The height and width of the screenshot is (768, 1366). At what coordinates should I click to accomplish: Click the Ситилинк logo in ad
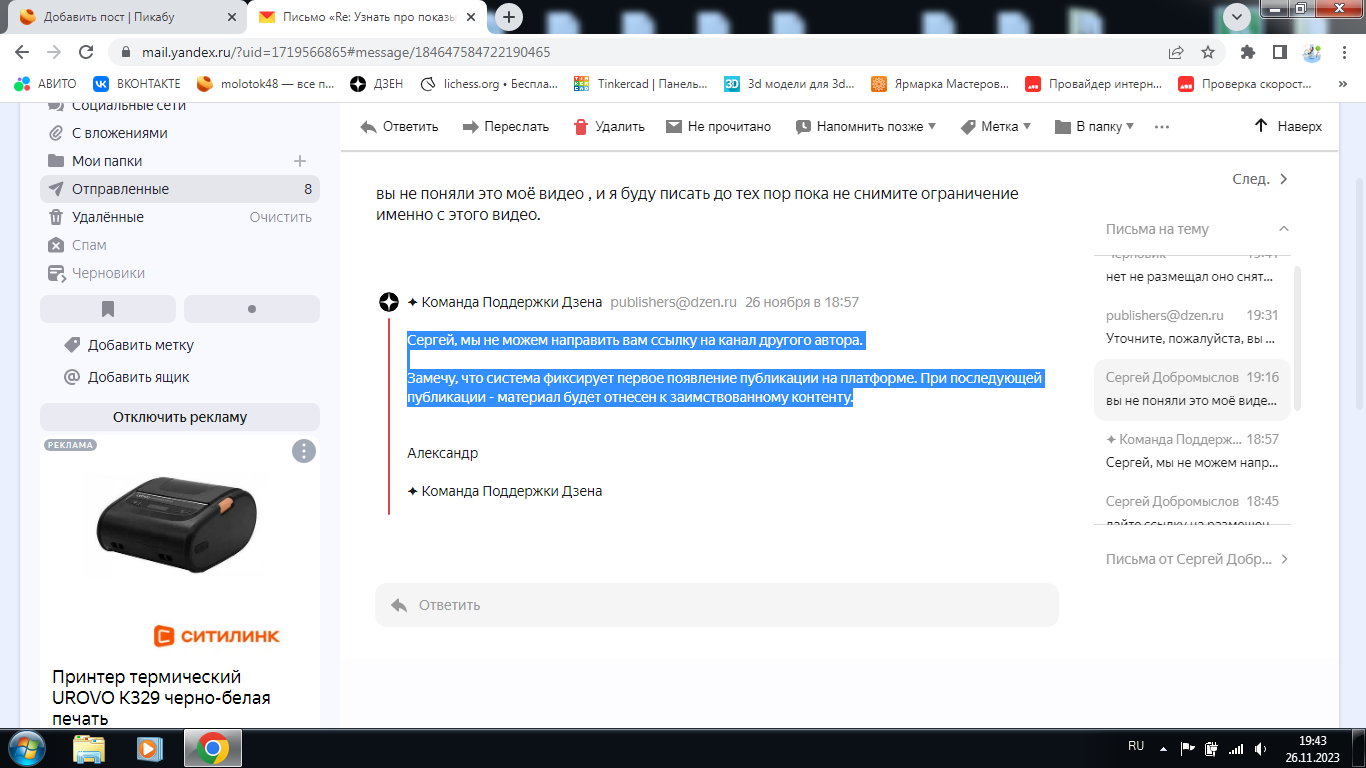tap(216, 636)
